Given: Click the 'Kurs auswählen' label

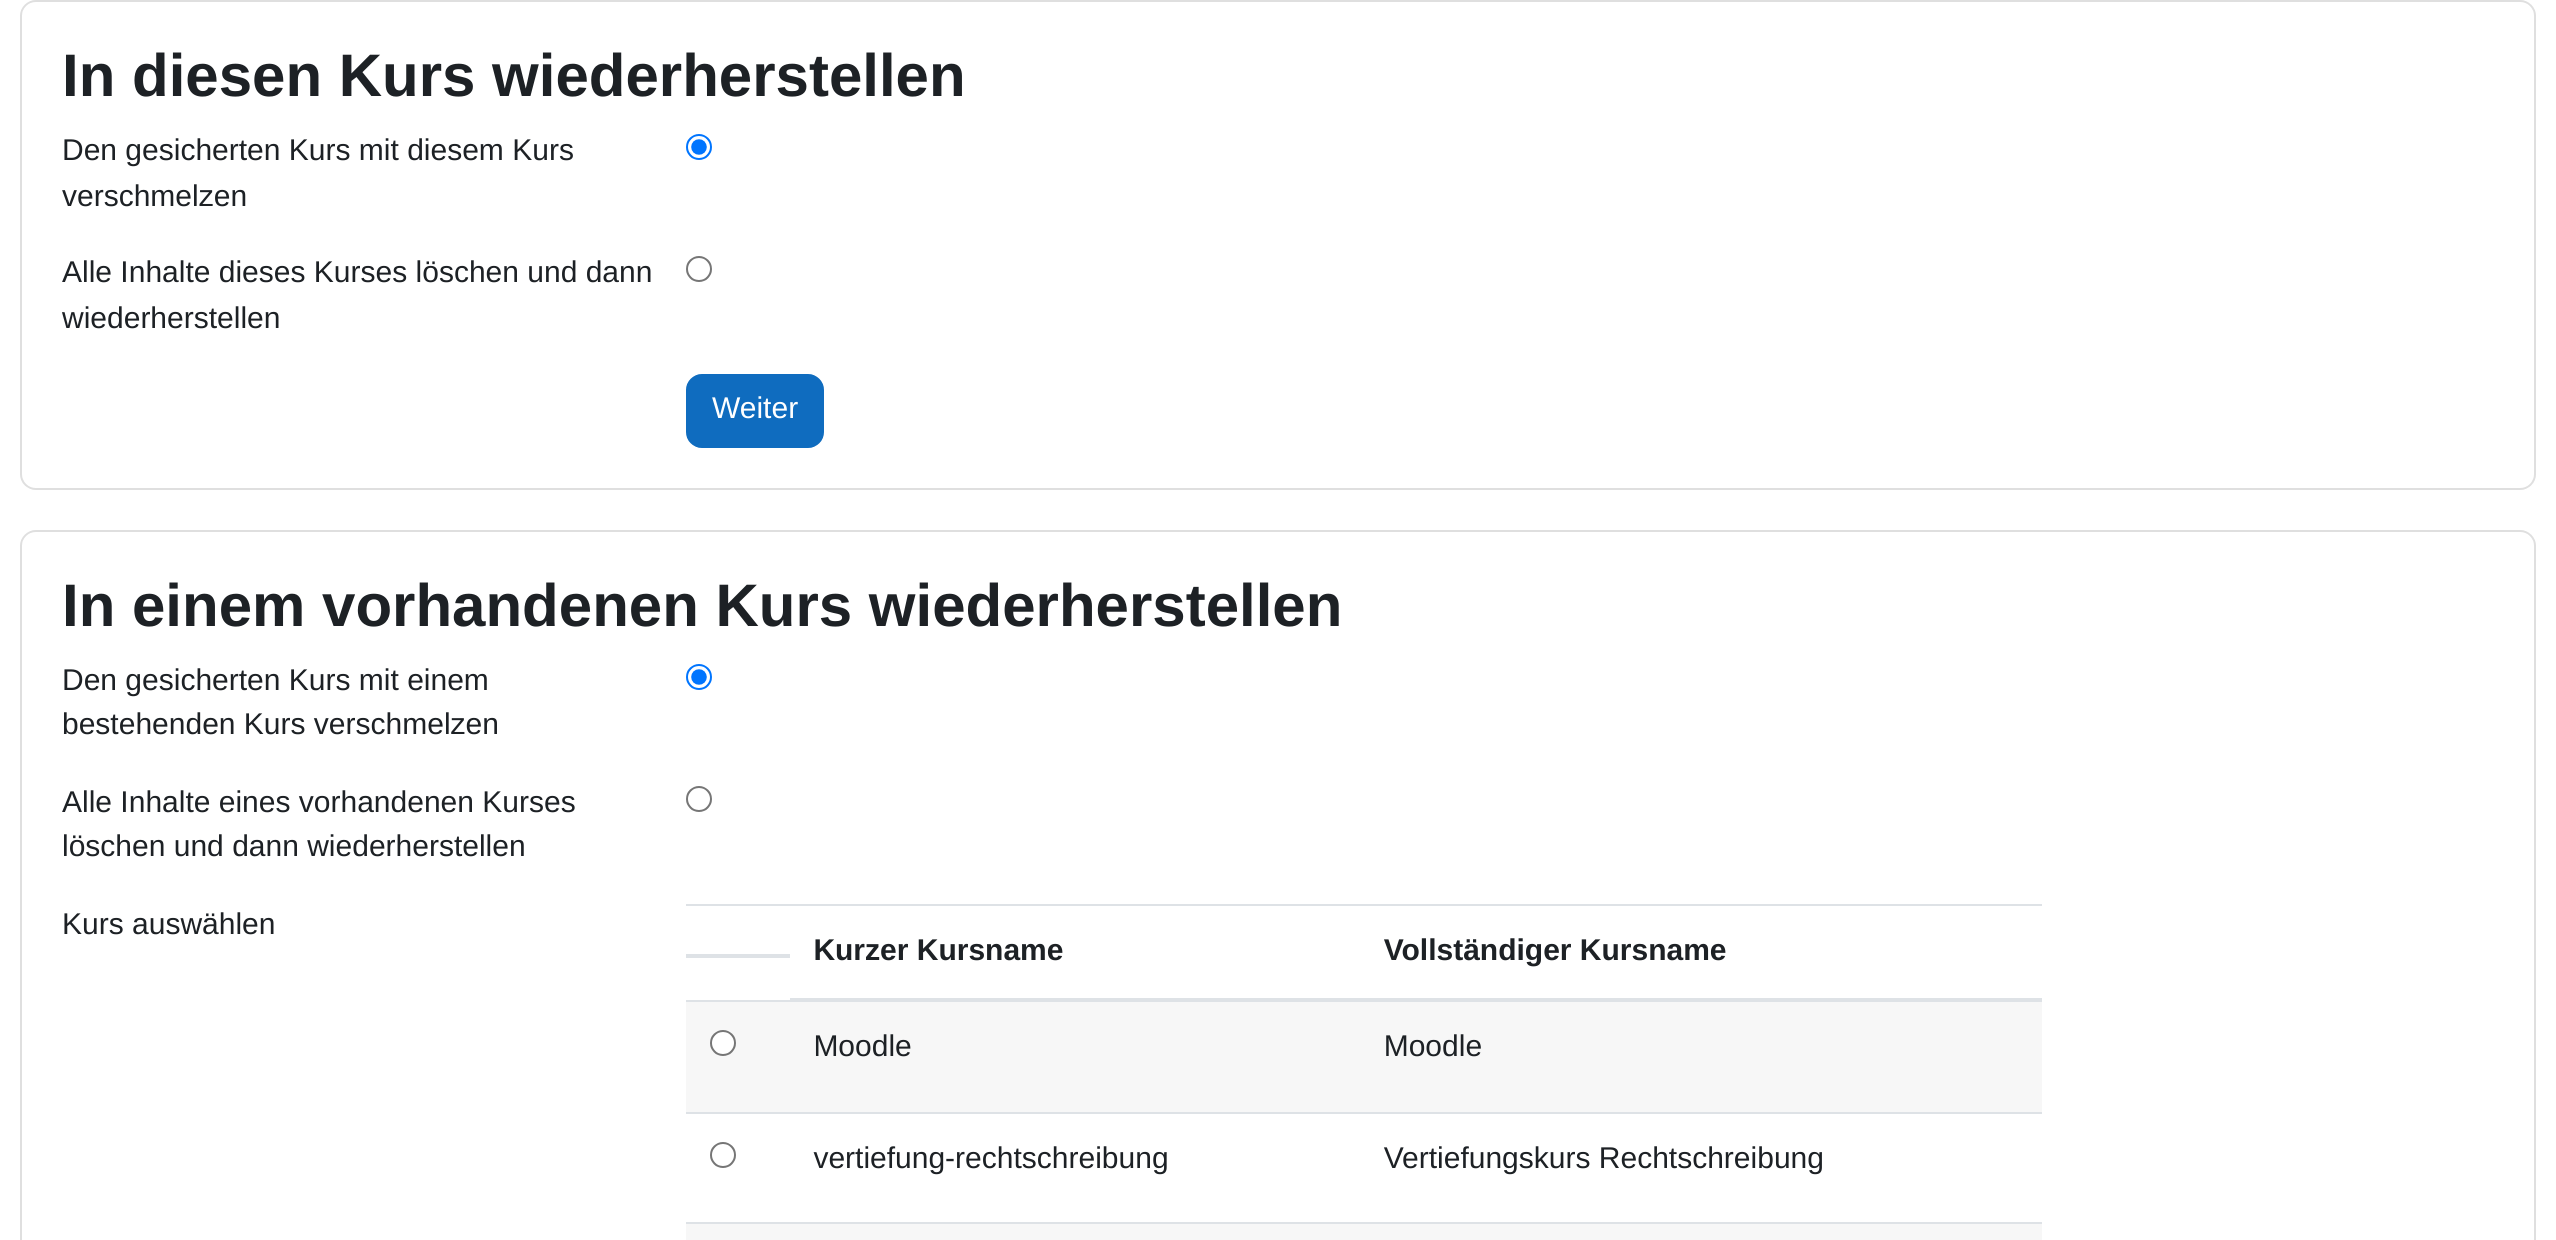Looking at the screenshot, I should coord(169,924).
